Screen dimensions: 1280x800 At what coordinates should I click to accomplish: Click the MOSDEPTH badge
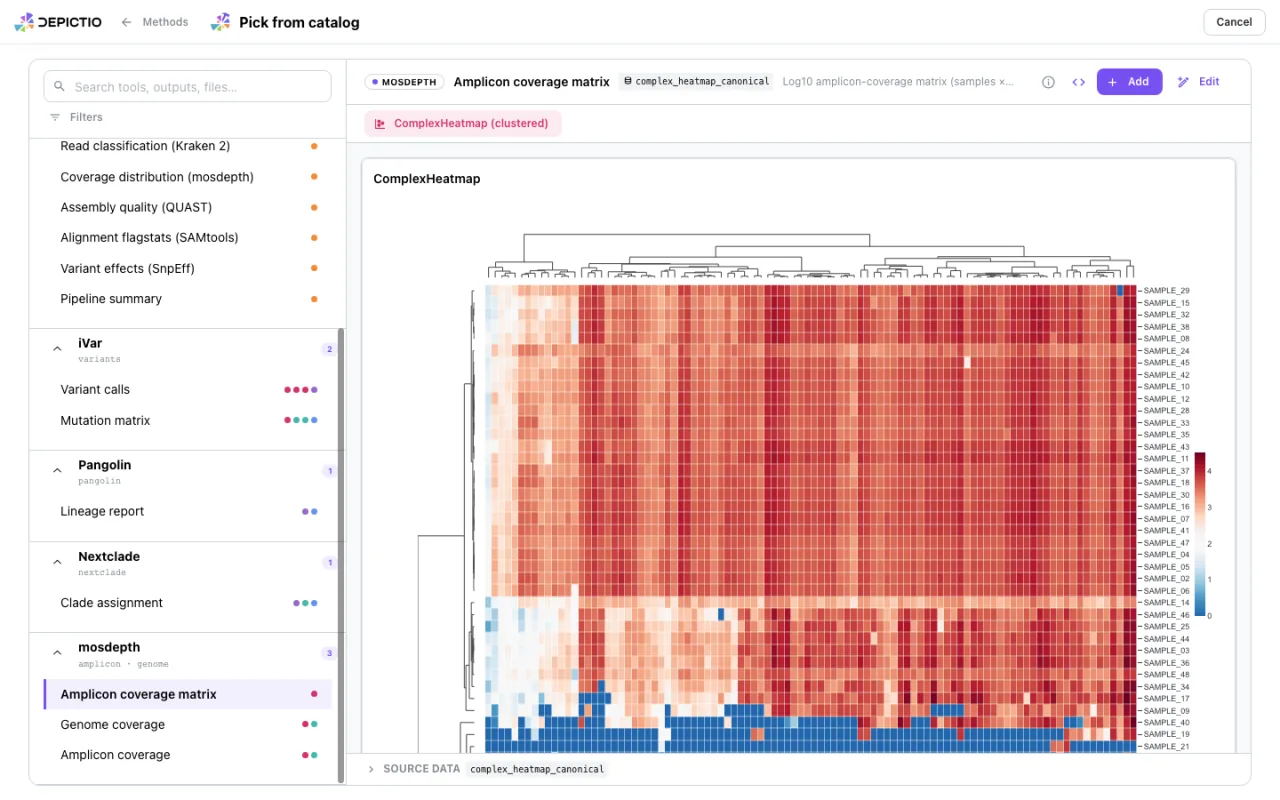(403, 82)
